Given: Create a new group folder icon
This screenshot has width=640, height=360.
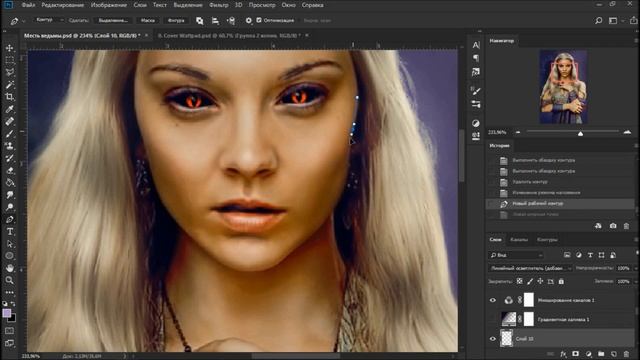Looking at the screenshot, I should pyautogui.click(x=601, y=354).
